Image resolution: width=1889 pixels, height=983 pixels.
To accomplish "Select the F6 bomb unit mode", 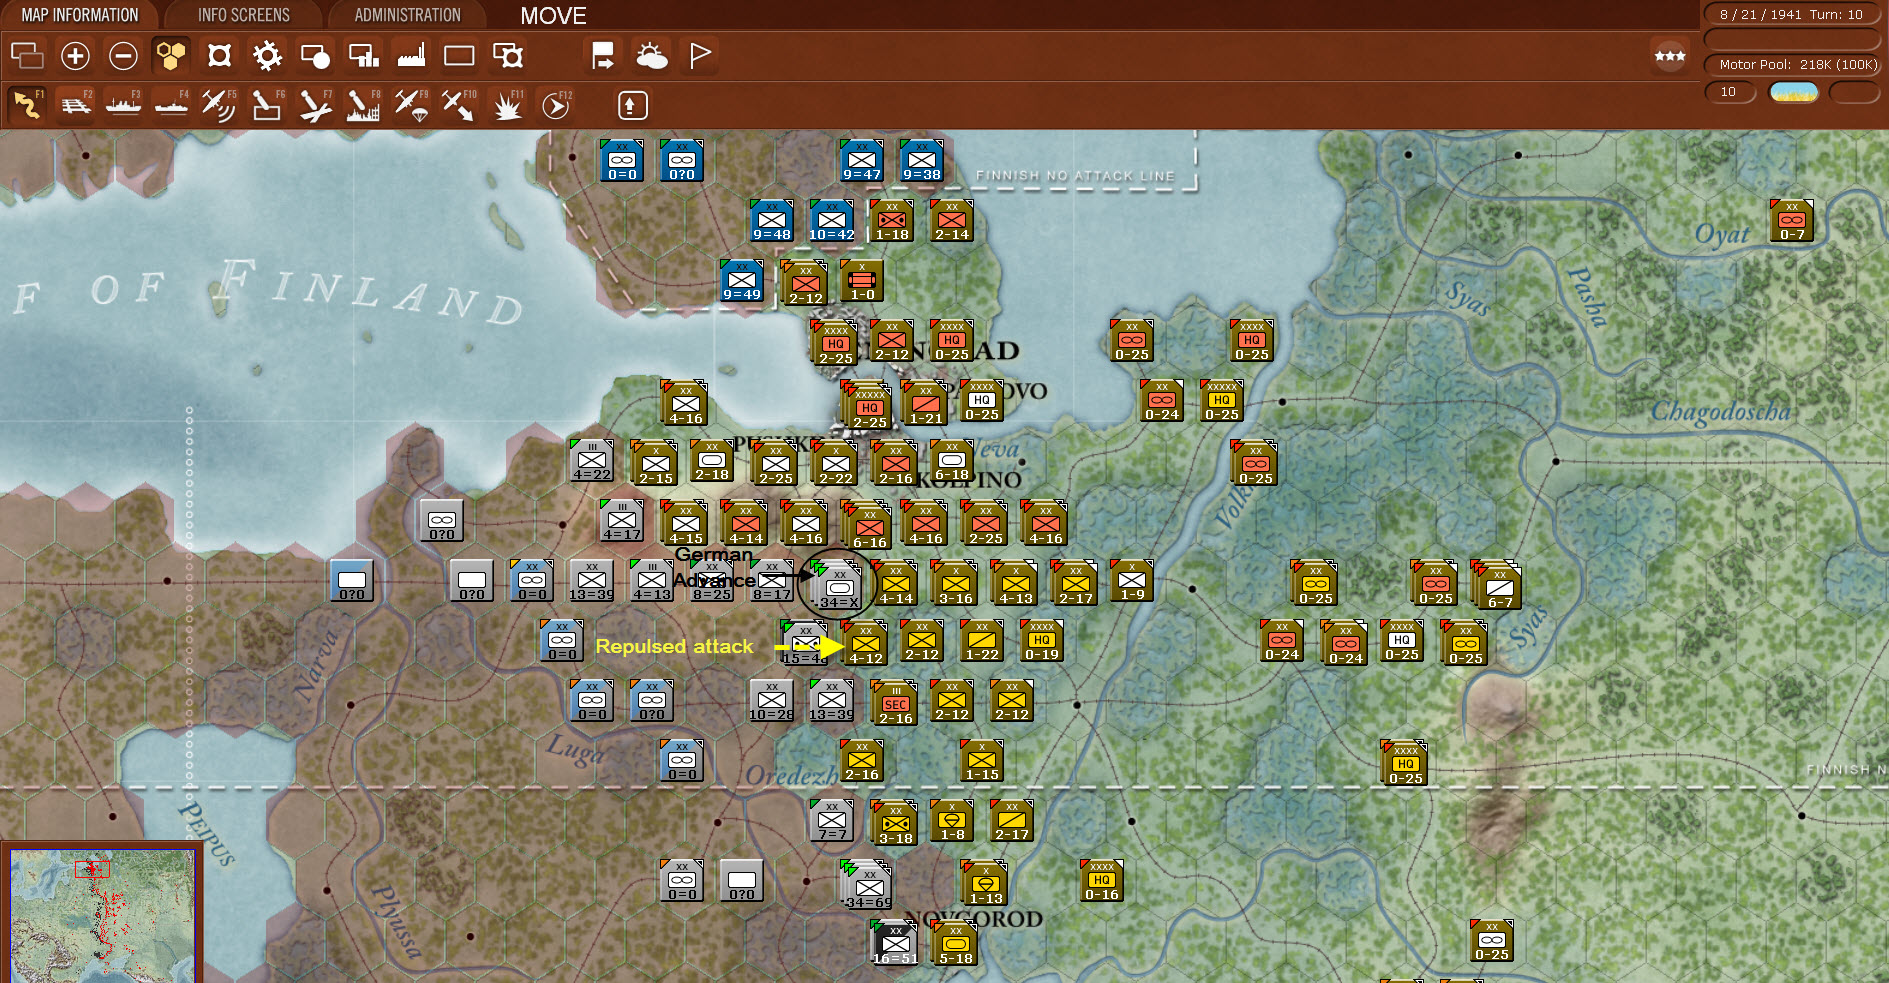I will (267, 105).
